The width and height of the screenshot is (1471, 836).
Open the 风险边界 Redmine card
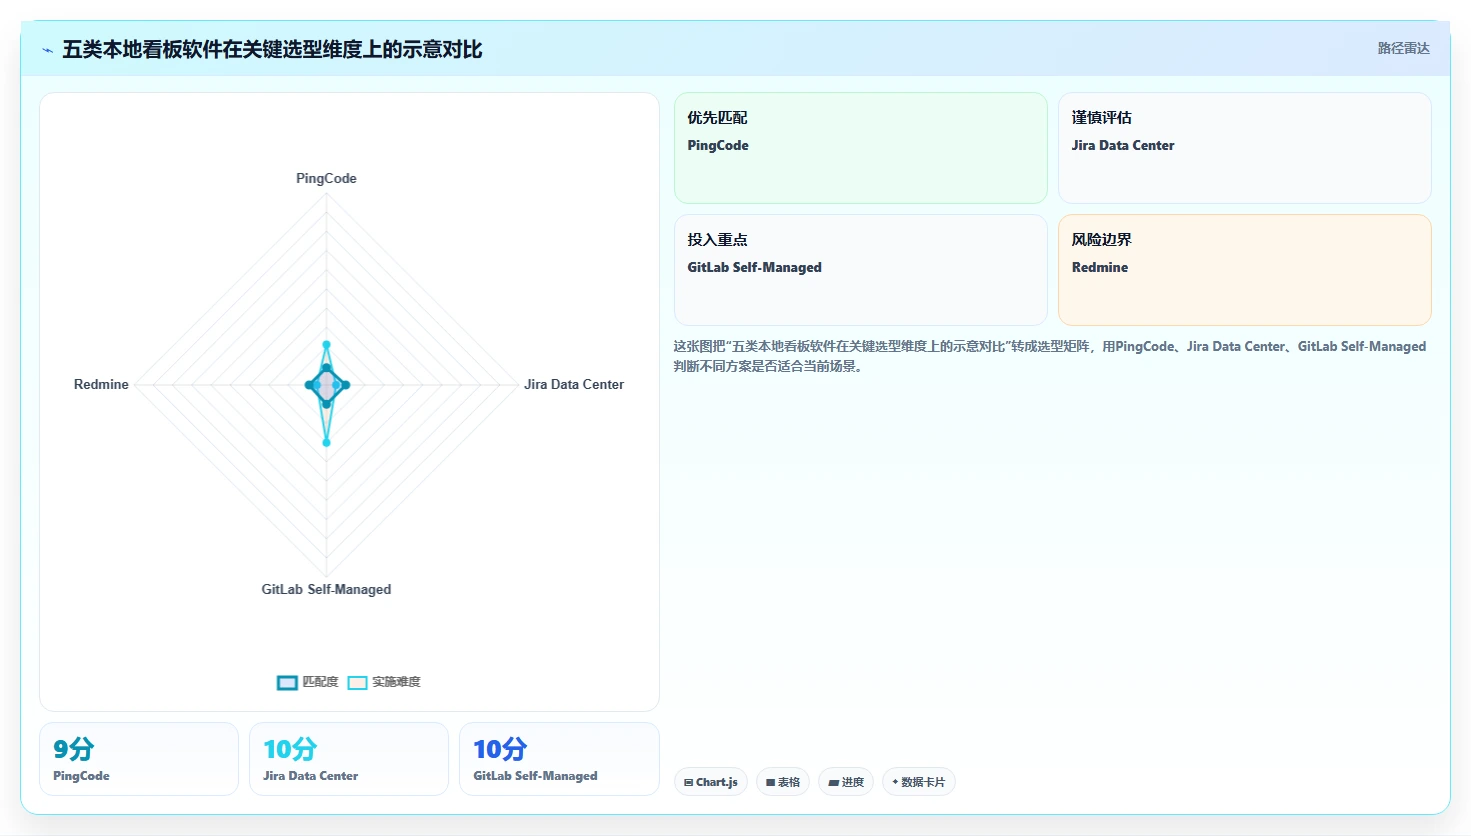pos(1244,270)
